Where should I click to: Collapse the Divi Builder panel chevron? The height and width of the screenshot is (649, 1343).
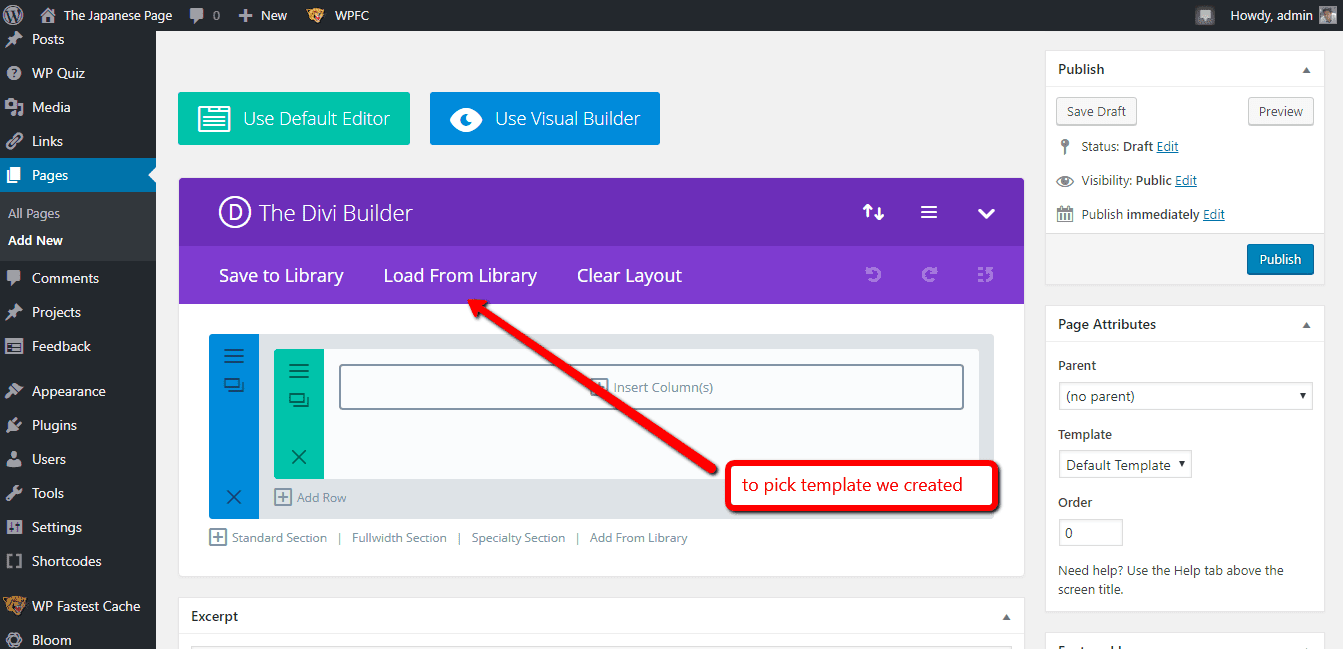tap(986, 213)
